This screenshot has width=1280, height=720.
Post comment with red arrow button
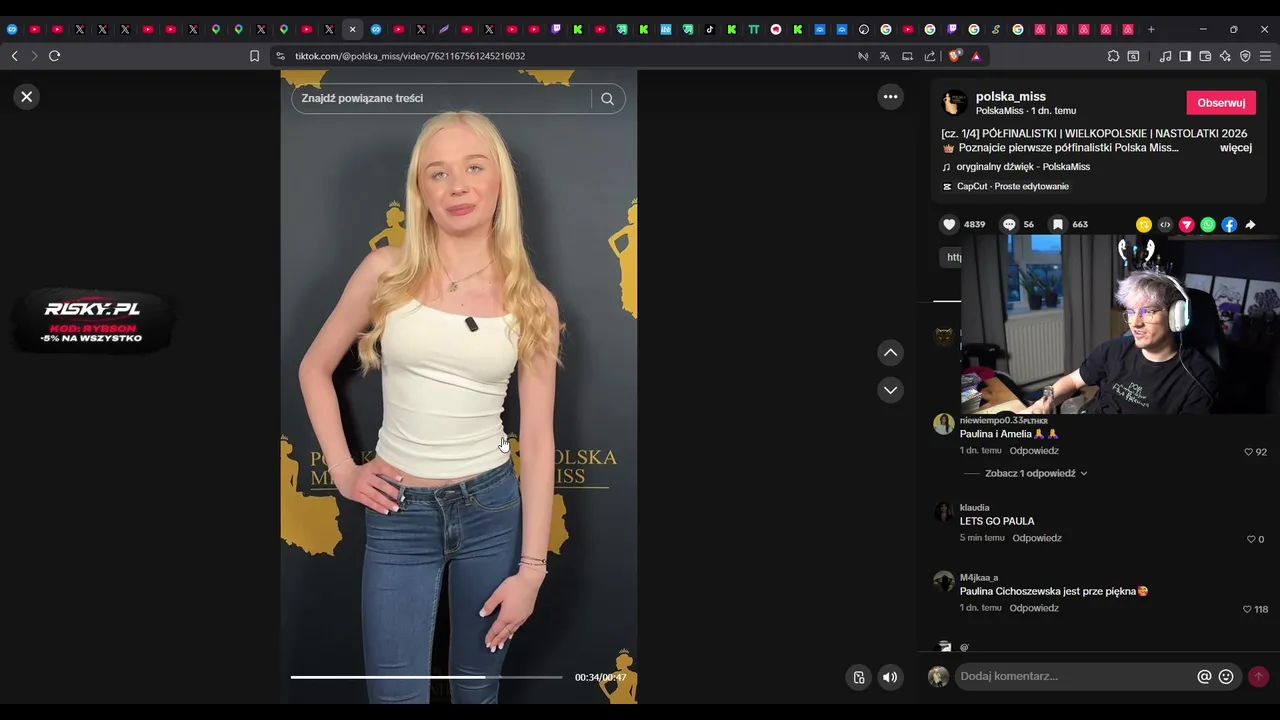(1258, 677)
